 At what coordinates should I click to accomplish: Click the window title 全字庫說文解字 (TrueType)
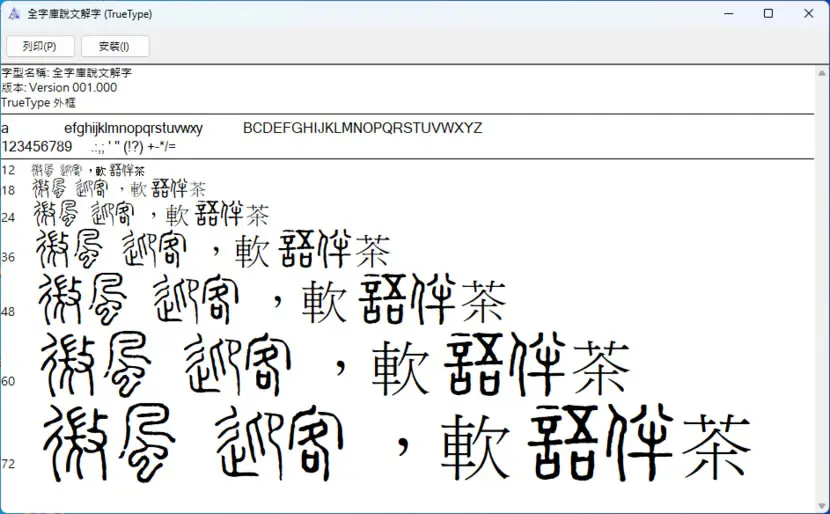click(x=89, y=14)
